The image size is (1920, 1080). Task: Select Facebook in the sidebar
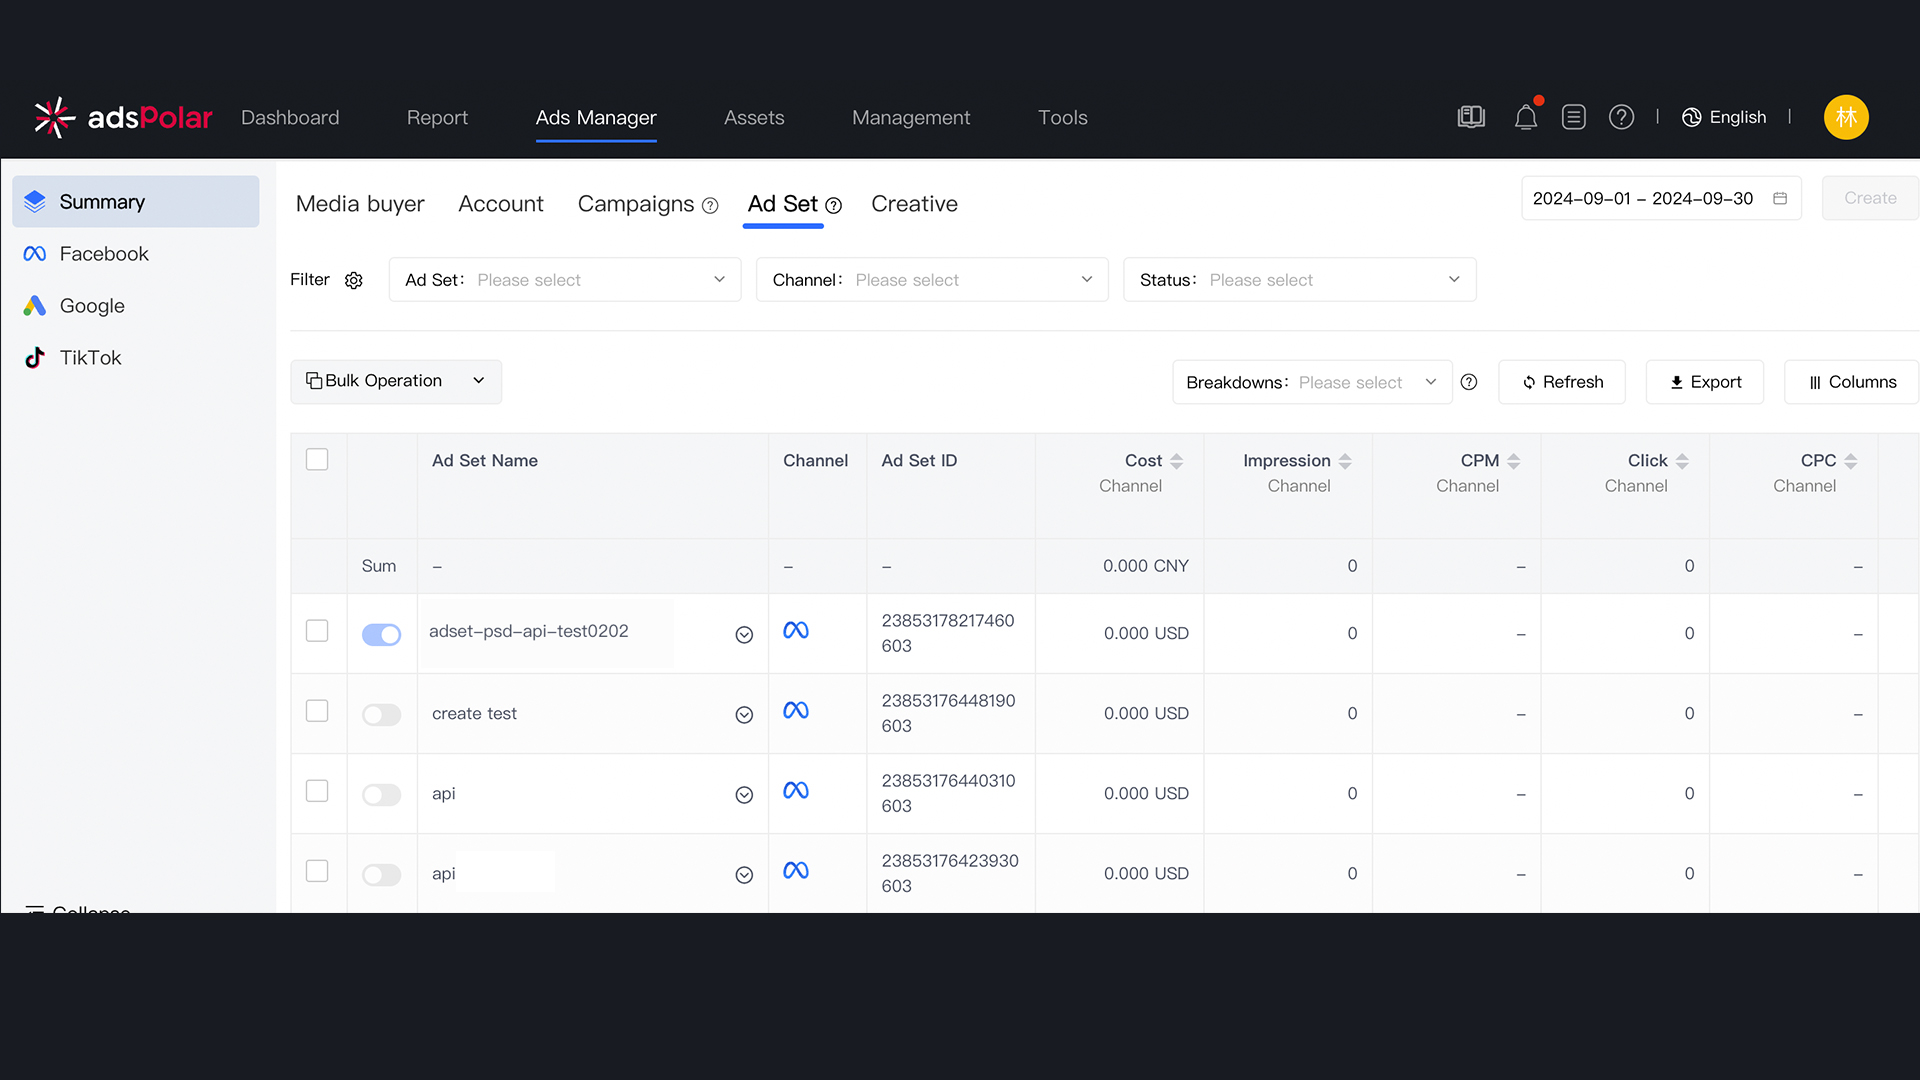pyautogui.click(x=104, y=254)
